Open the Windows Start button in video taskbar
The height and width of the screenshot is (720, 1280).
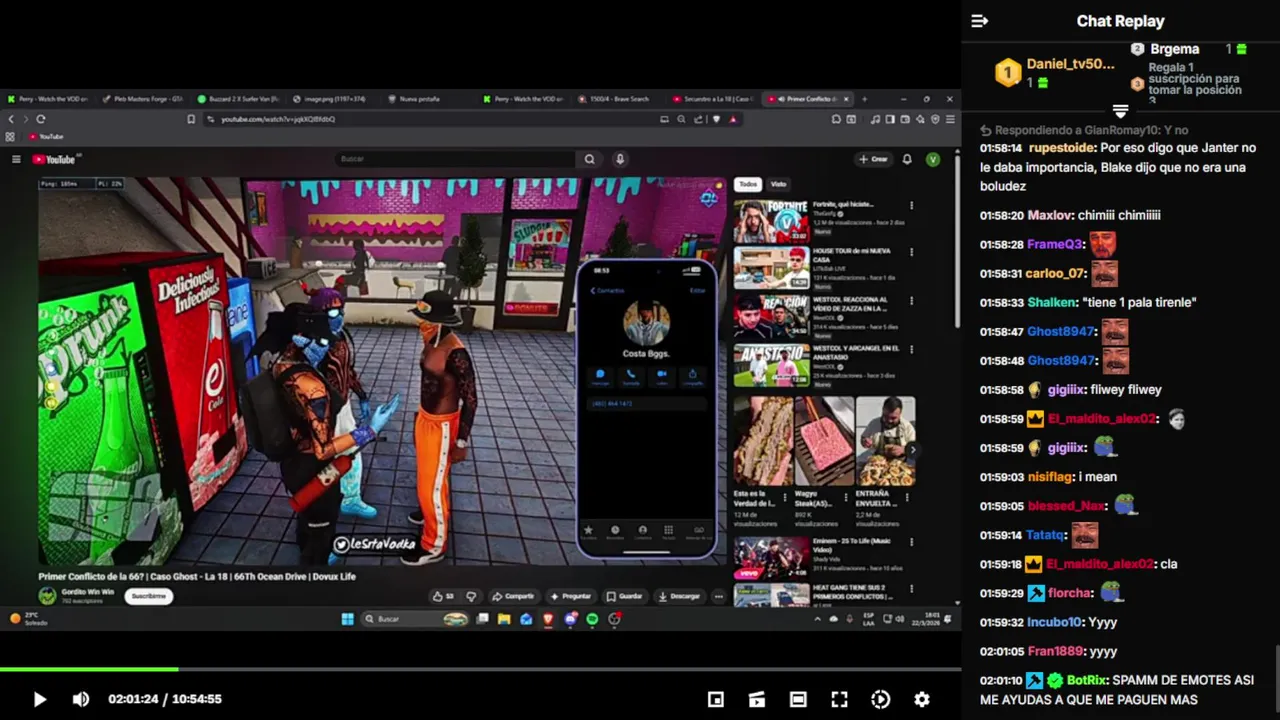coord(347,619)
